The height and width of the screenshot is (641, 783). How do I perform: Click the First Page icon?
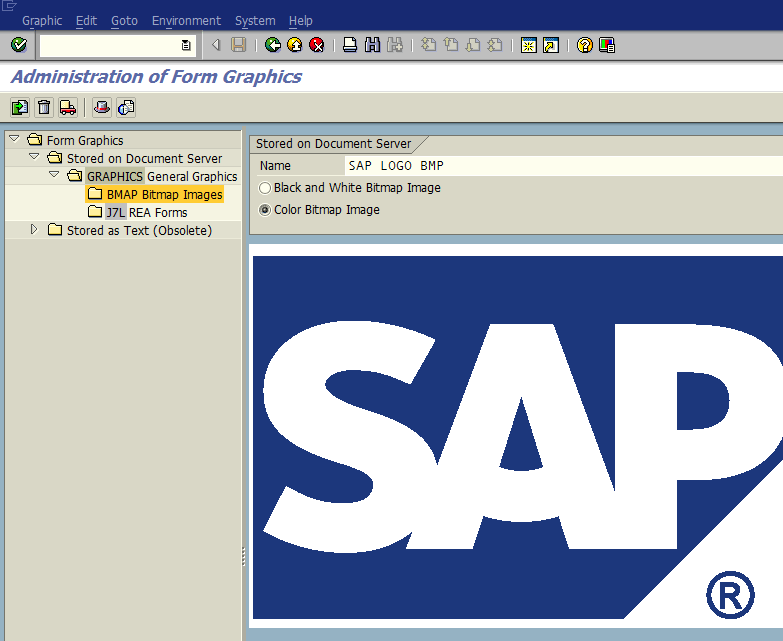[x=428, y=45]
